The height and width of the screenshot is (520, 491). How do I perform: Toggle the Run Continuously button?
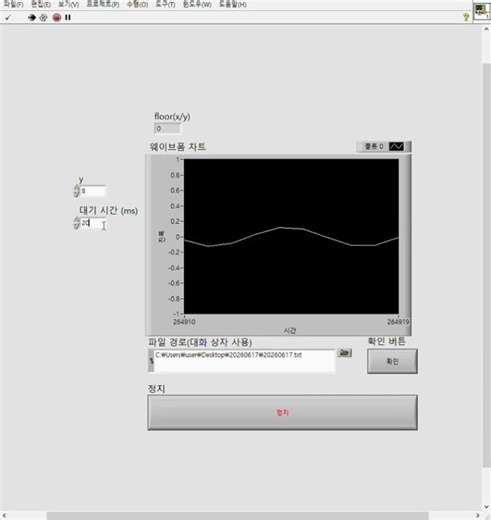(x=43, y=17)
